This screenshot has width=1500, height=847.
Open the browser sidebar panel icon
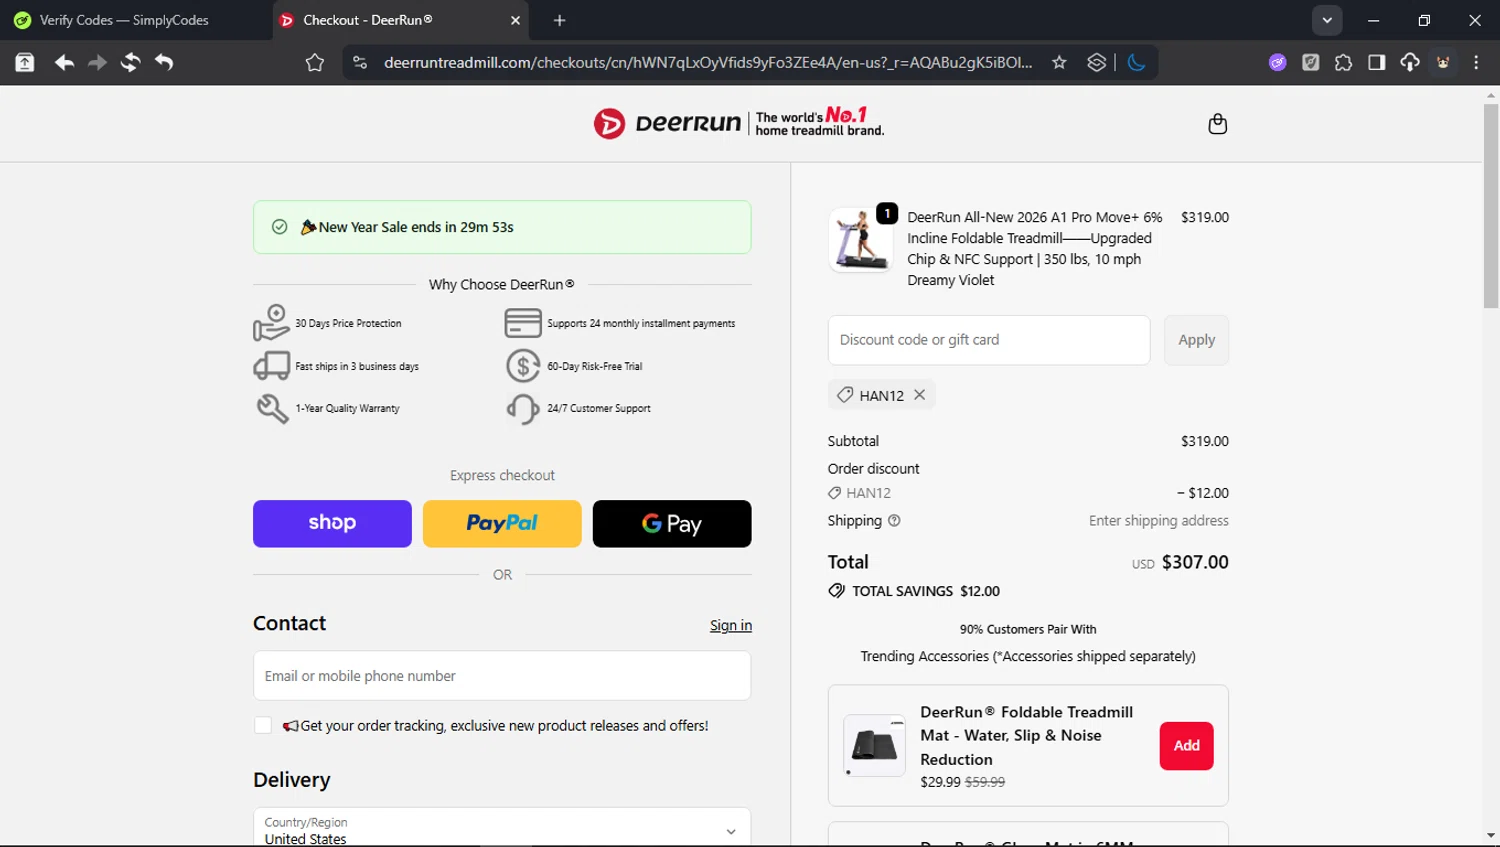click(1376, 62)
